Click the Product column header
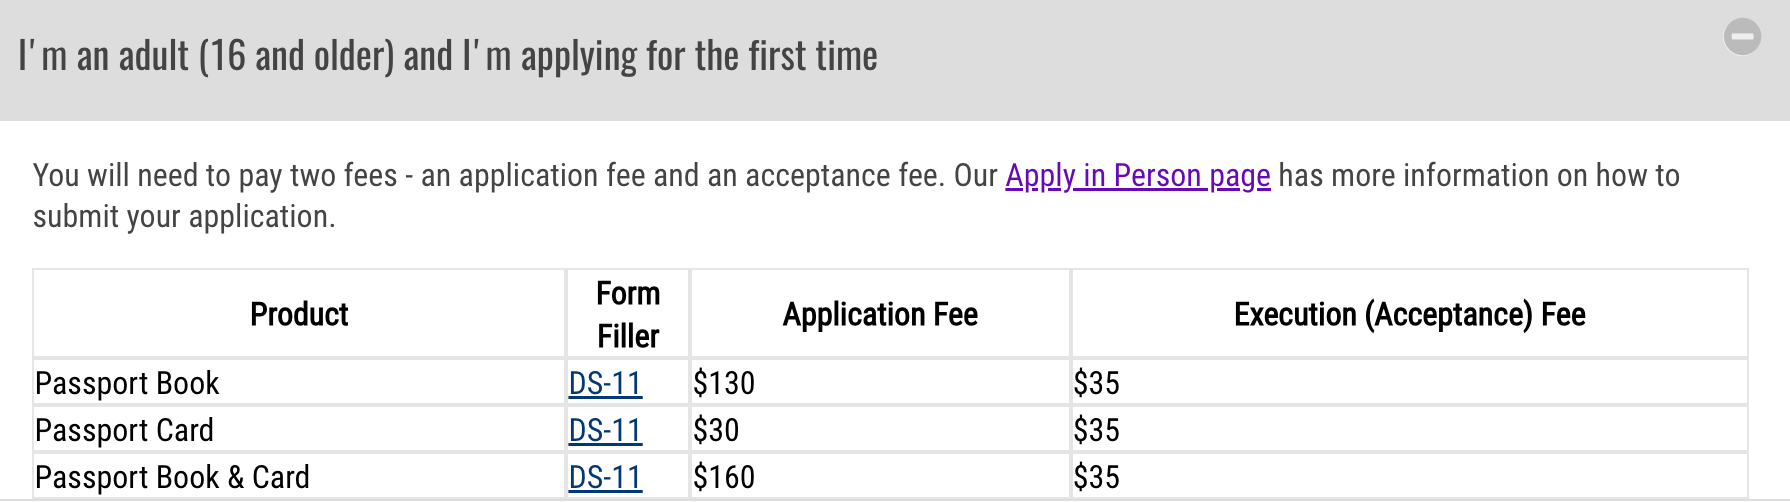 click(x=299, y=315)
